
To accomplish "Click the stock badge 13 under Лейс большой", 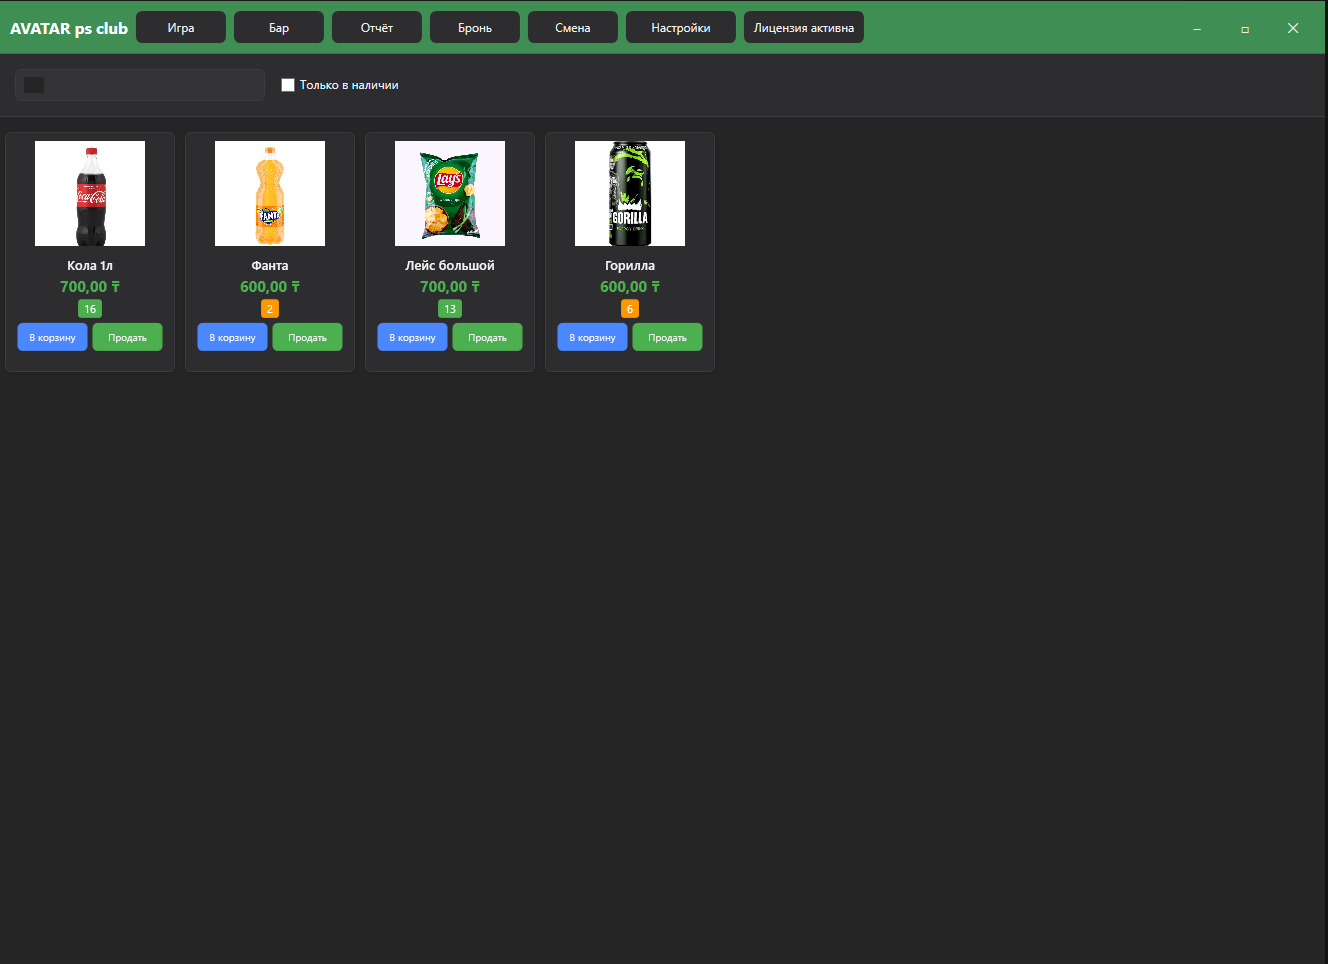I will 450,309.
